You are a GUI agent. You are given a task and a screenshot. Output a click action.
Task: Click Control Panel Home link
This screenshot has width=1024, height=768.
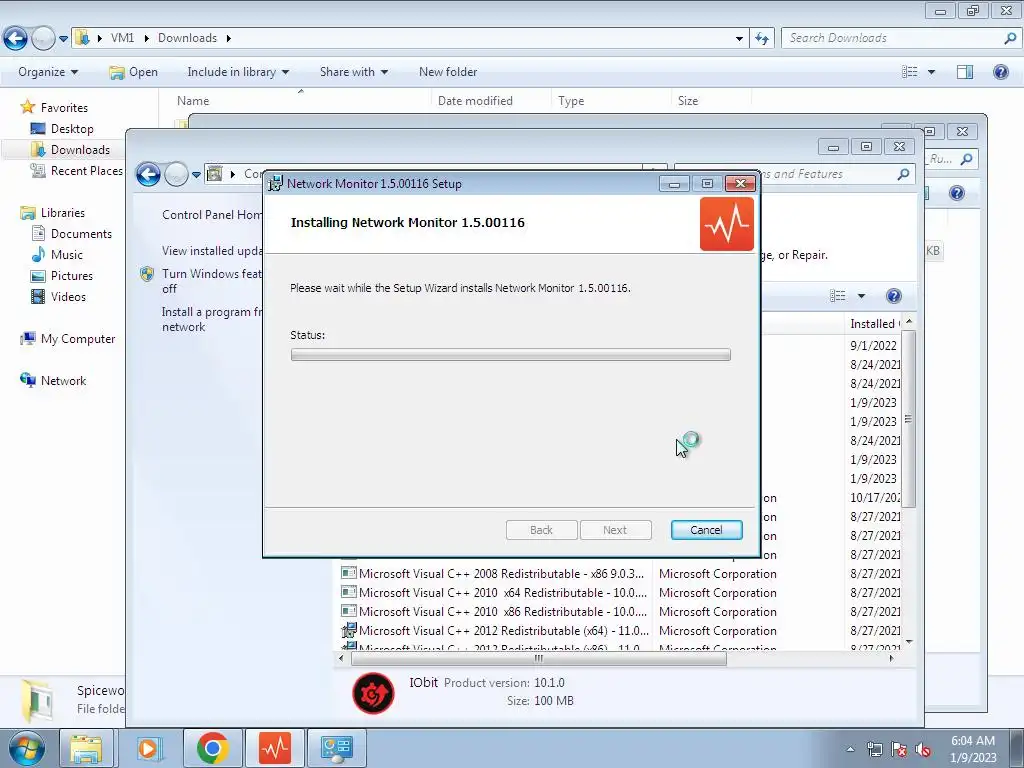click(212, 214)
